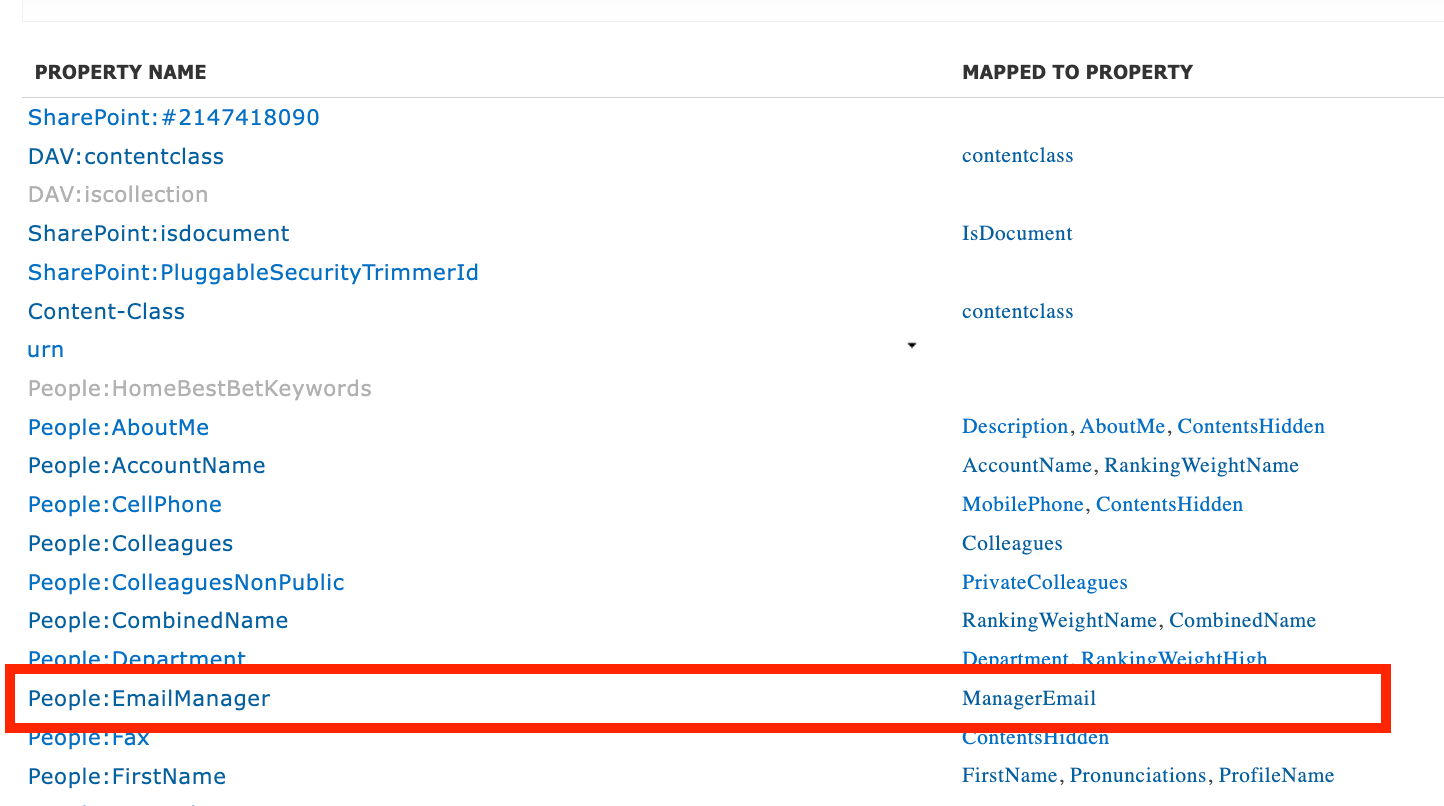1444x806 pixels.
Task: Open the Description managed property
Action: (x=1015, y=426)
